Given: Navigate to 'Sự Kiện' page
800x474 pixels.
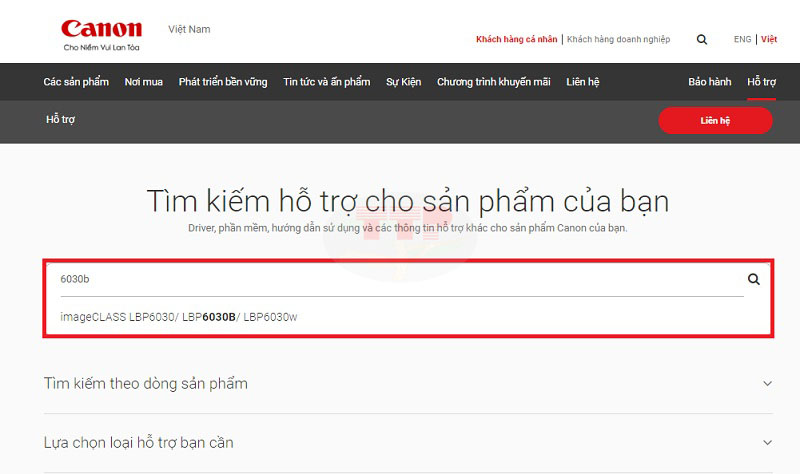Looking at the screenshot, I should (x=403, y=82).
